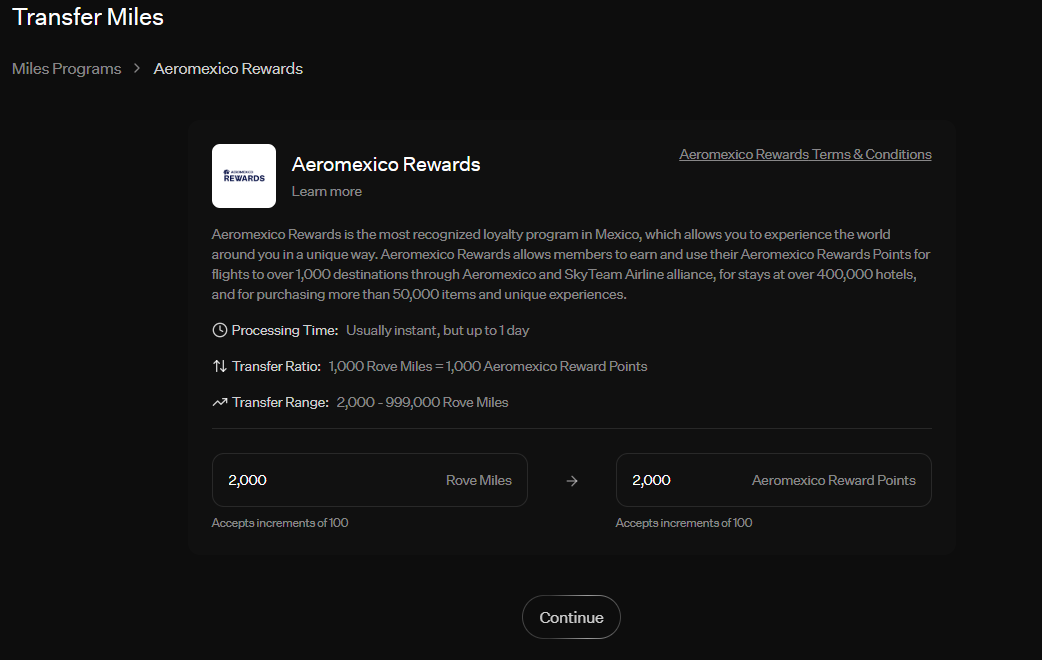1042x660 pixels.
Task: Click the 'Transfer Range:' label
Action: click(x=280, y=402)
